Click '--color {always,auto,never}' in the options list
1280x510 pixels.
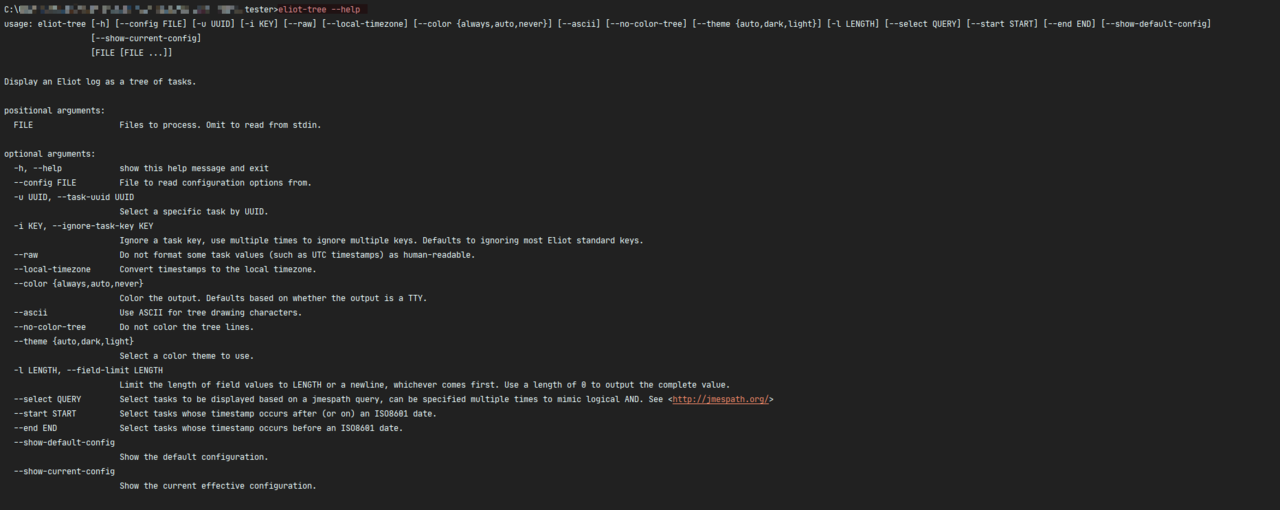tap(78, 284)
